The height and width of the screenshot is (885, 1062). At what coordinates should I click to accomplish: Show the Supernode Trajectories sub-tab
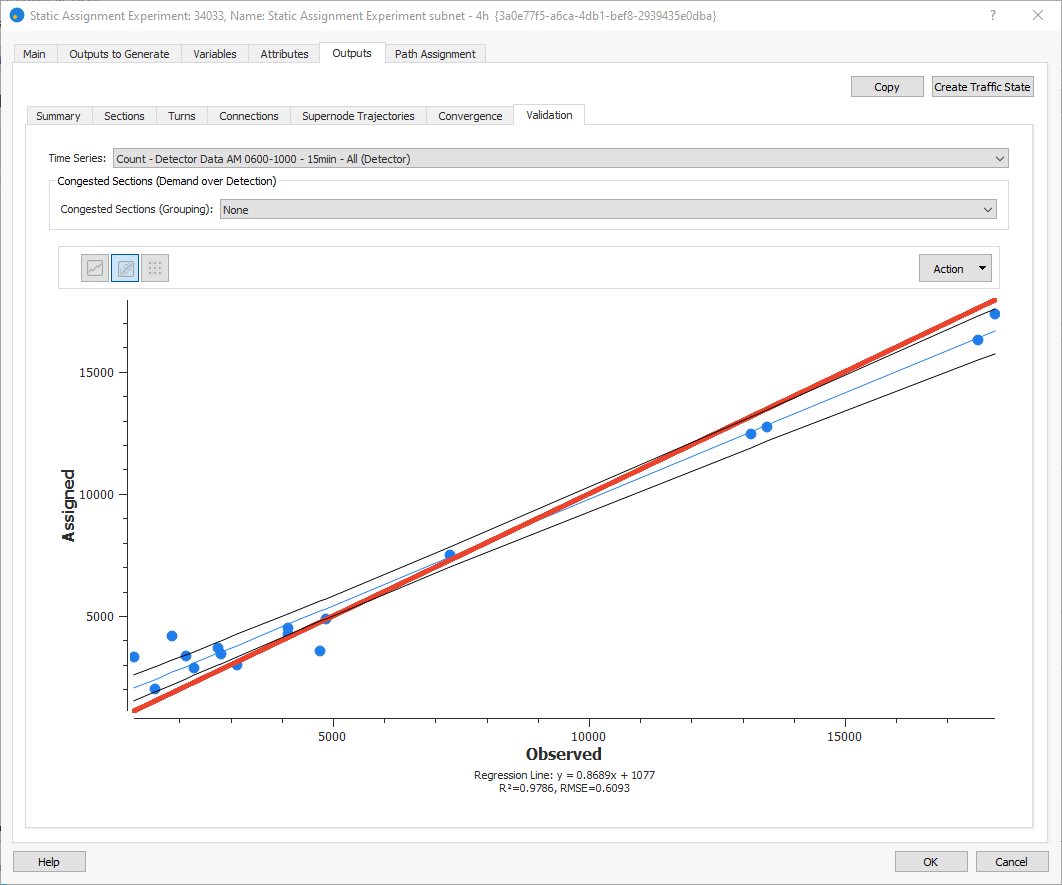[x=358, y=116]
